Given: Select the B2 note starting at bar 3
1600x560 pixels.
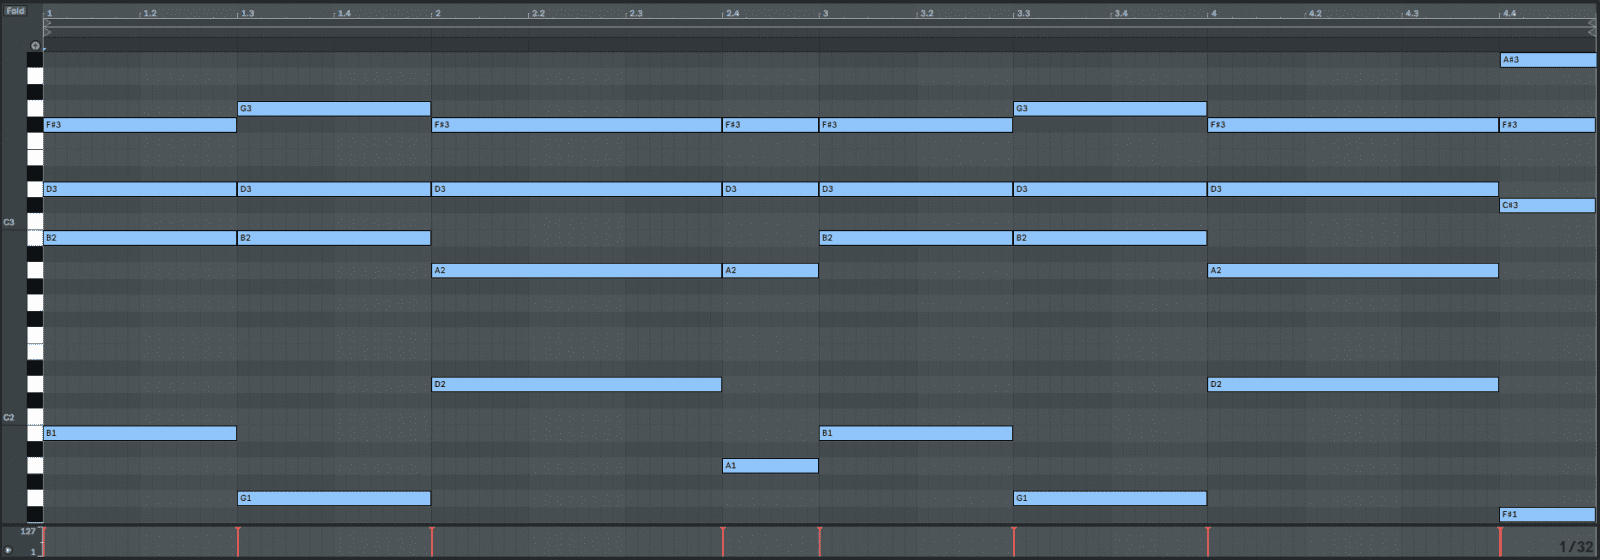Looking at the screenshot, I should point(916,238).
